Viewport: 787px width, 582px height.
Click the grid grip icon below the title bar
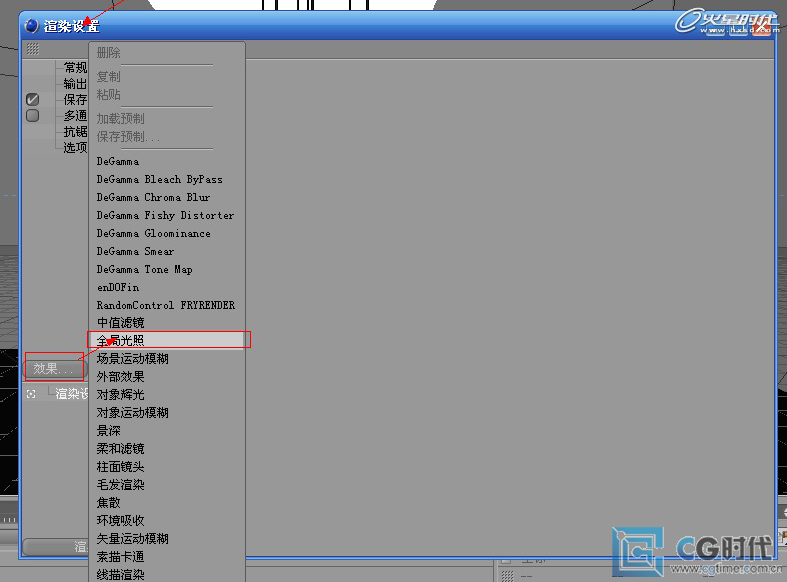(x=33, y=49)
